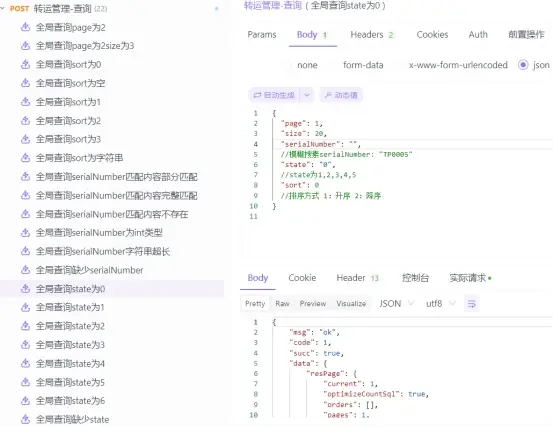Open the JSON response format dropdown
Viewport: 554px width, 427px height.
point(396,304)
